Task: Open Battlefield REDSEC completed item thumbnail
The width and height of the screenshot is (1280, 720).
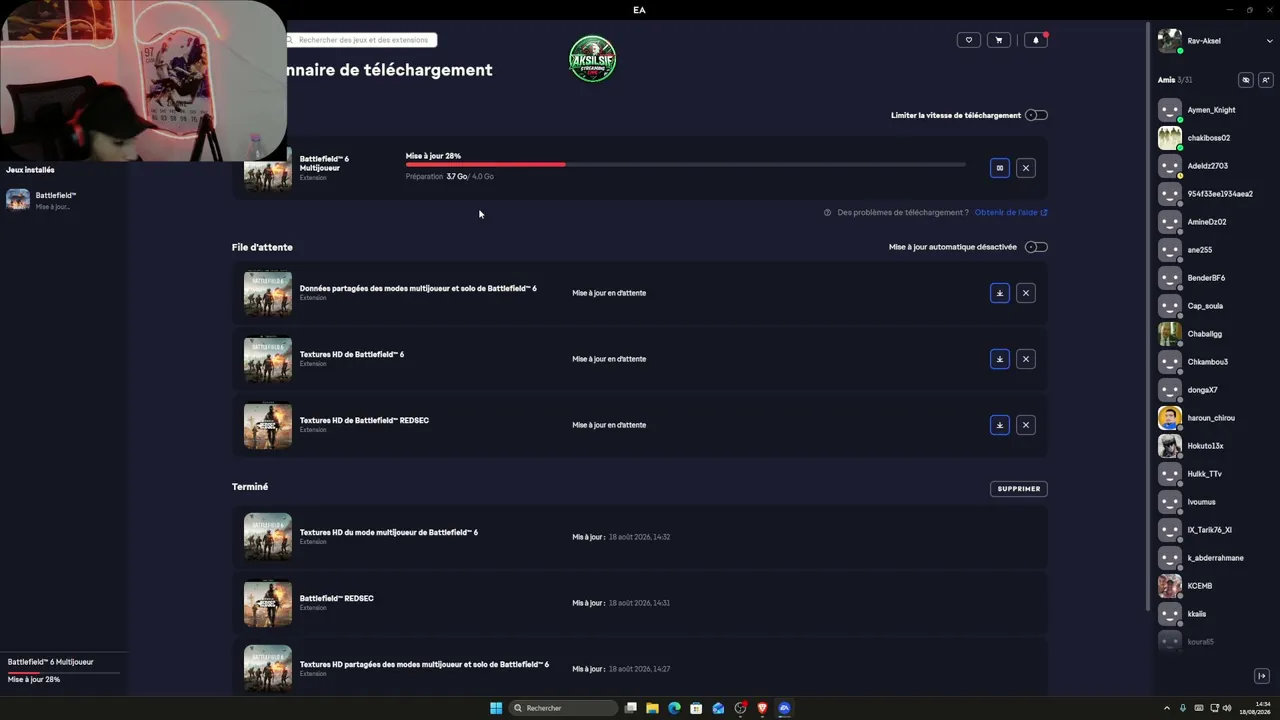Action: click(x=268, y=603)
